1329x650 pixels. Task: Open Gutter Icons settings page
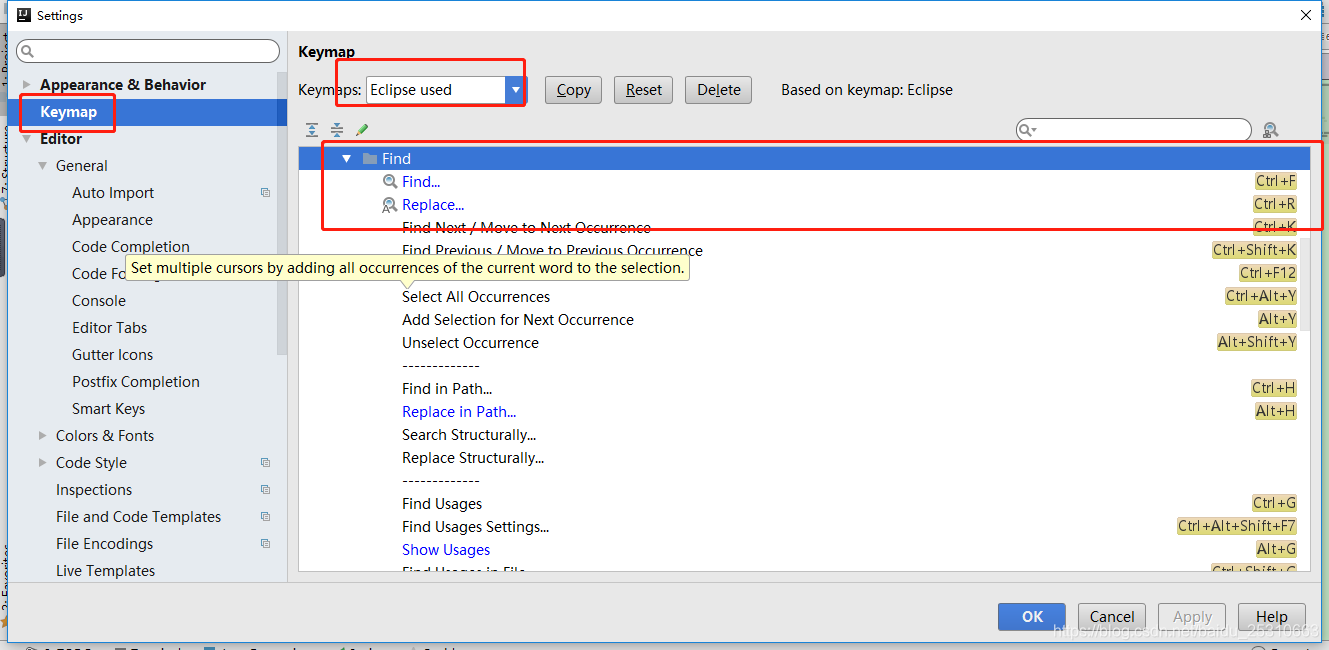pos(112,355)
